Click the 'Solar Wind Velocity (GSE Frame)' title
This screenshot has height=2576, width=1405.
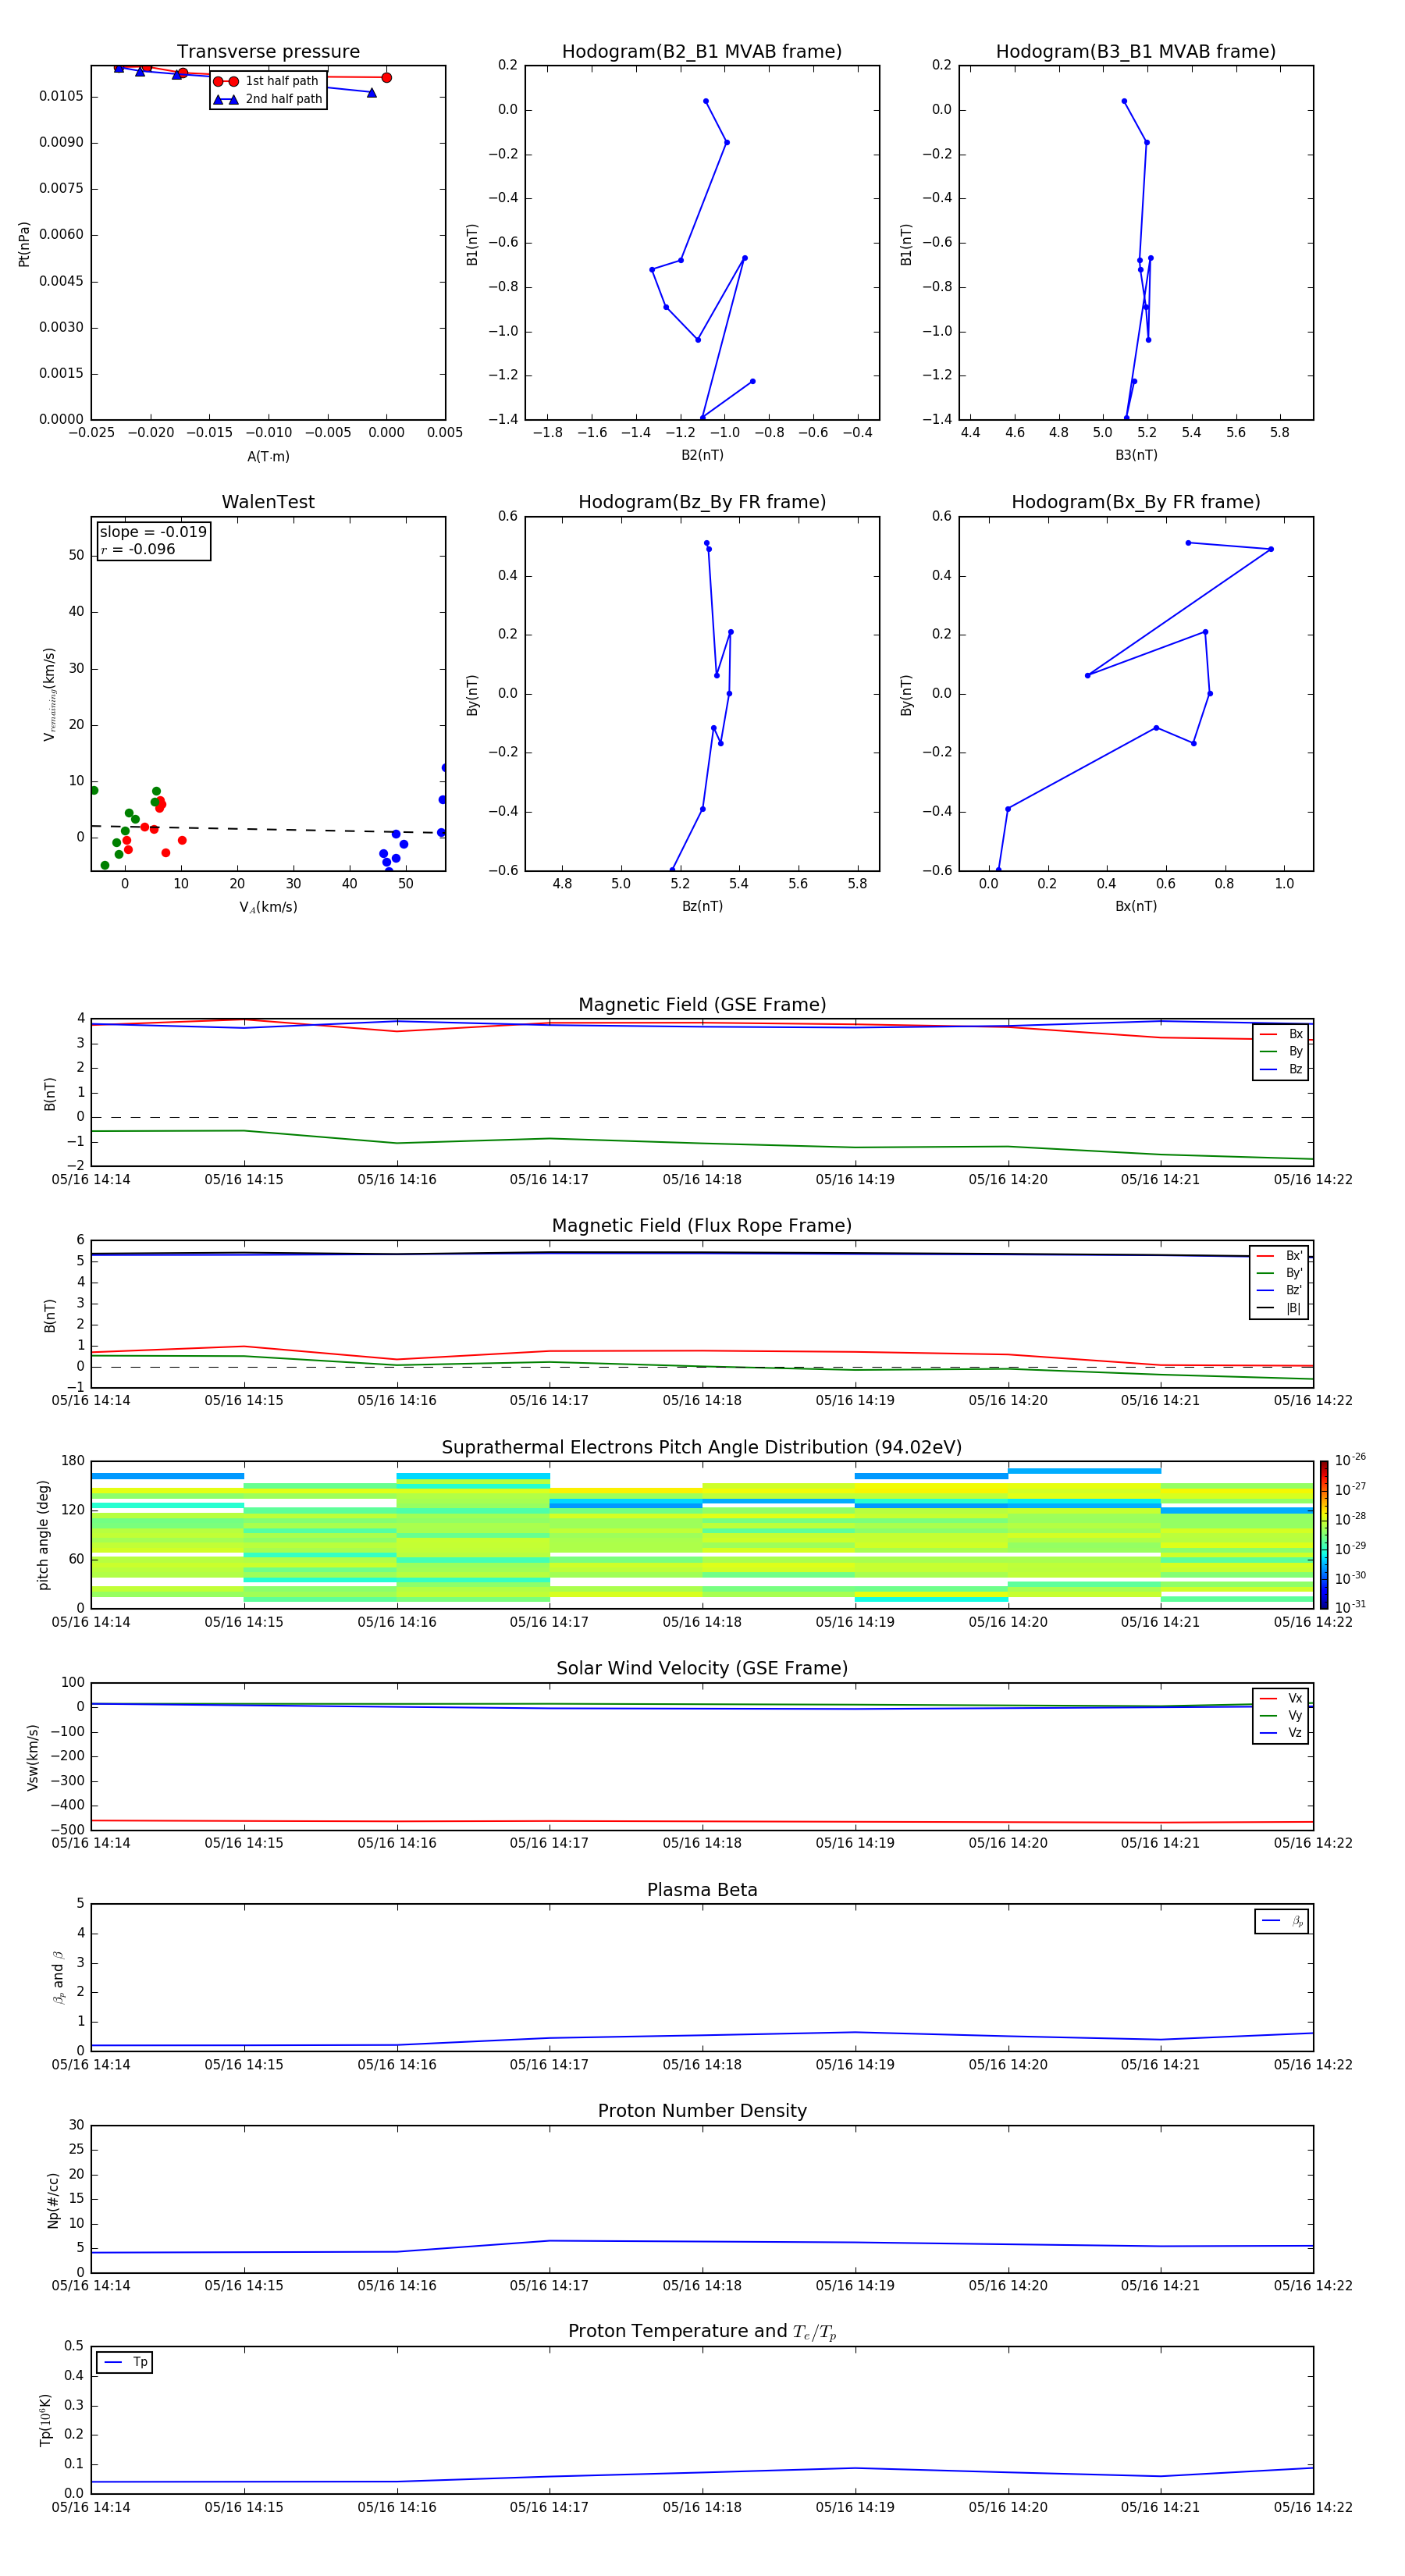(x=702, y=1668)
